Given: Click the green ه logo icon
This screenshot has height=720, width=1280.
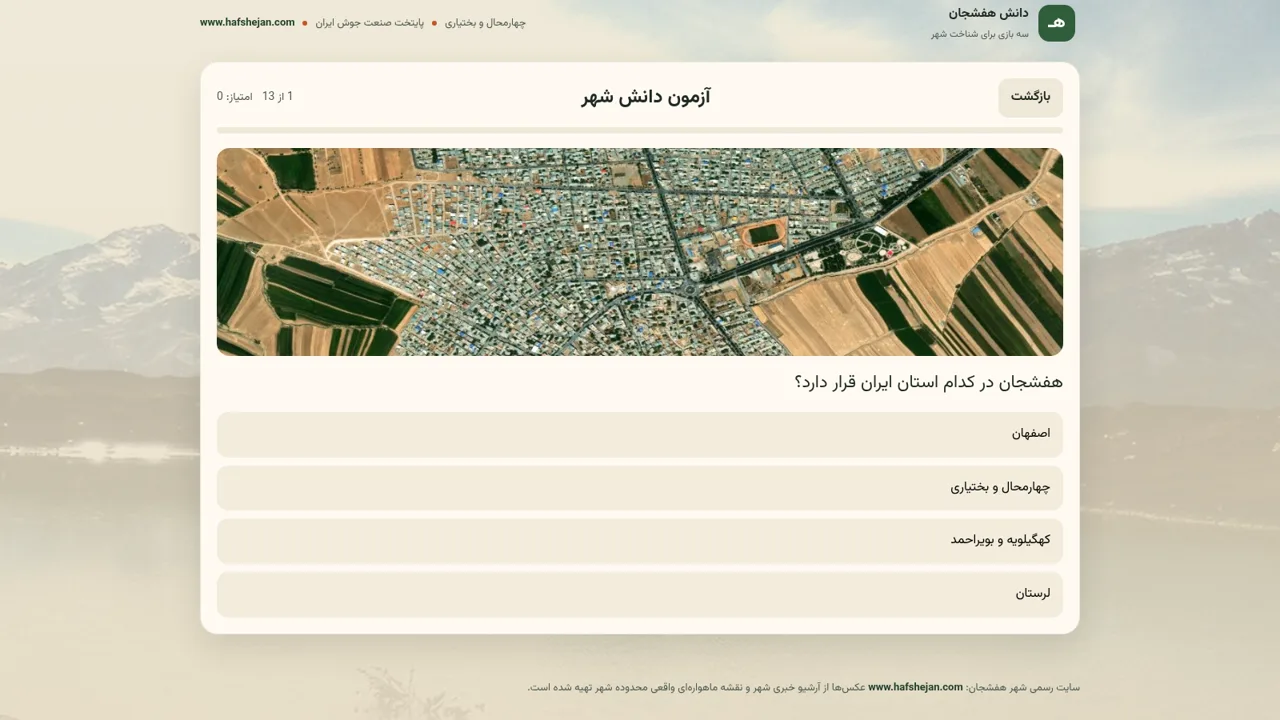Looking at the screenshot, I should tap(1056, 23).
